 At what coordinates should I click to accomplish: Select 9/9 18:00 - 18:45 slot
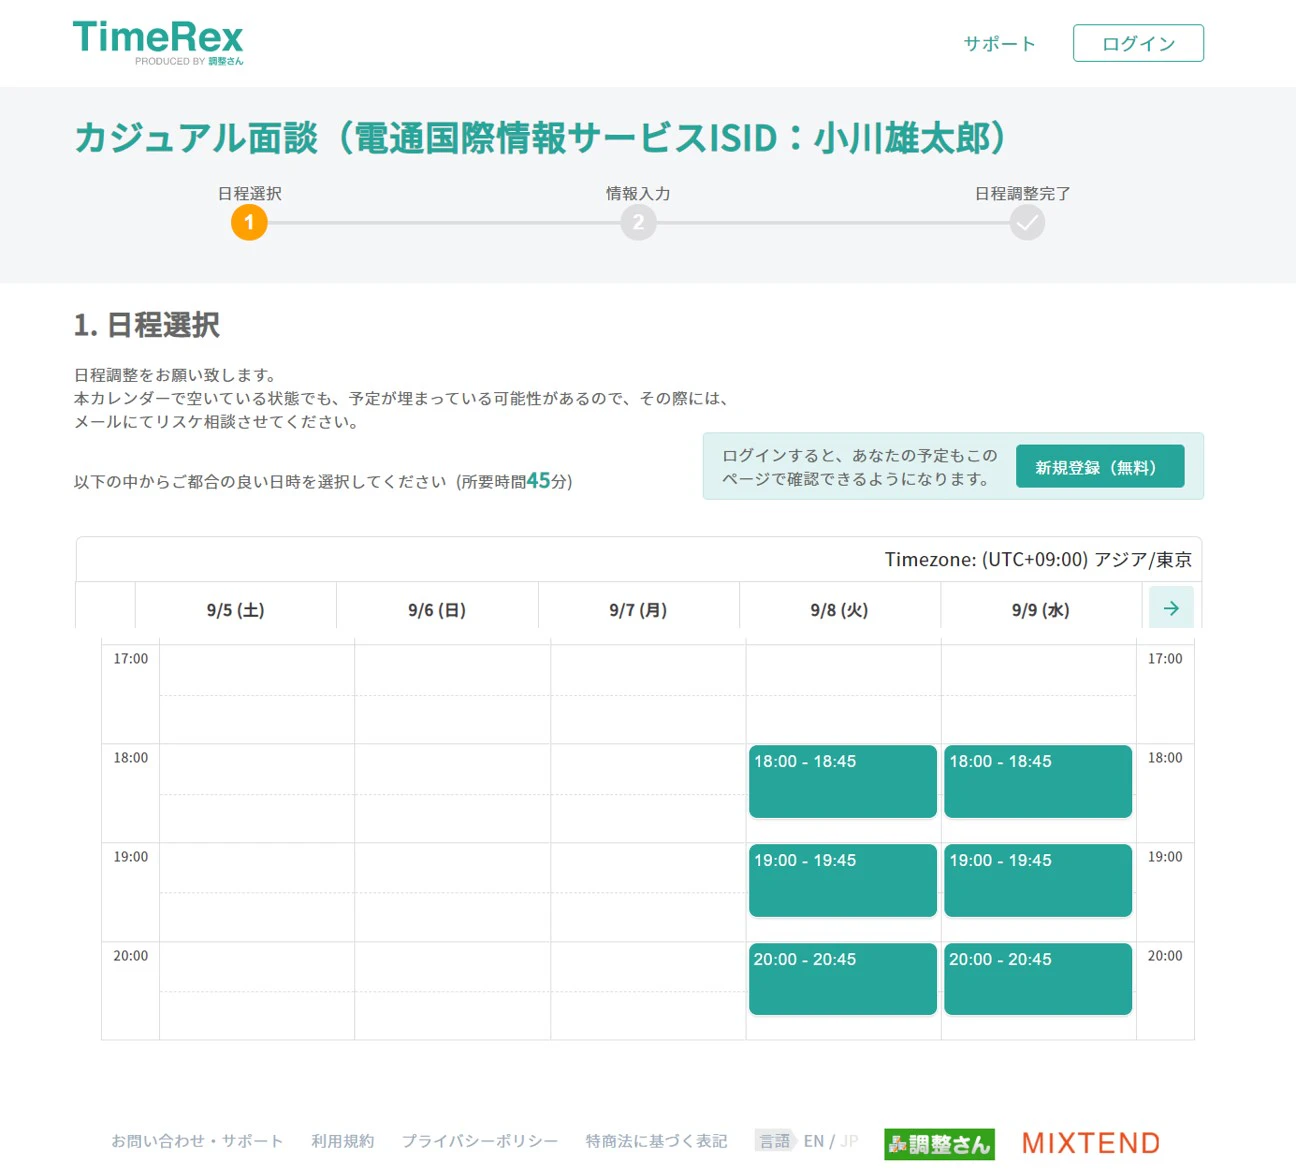1038,781
